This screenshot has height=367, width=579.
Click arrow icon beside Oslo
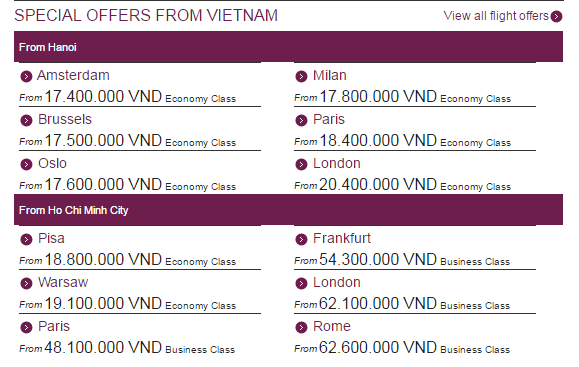coord(26,164)
